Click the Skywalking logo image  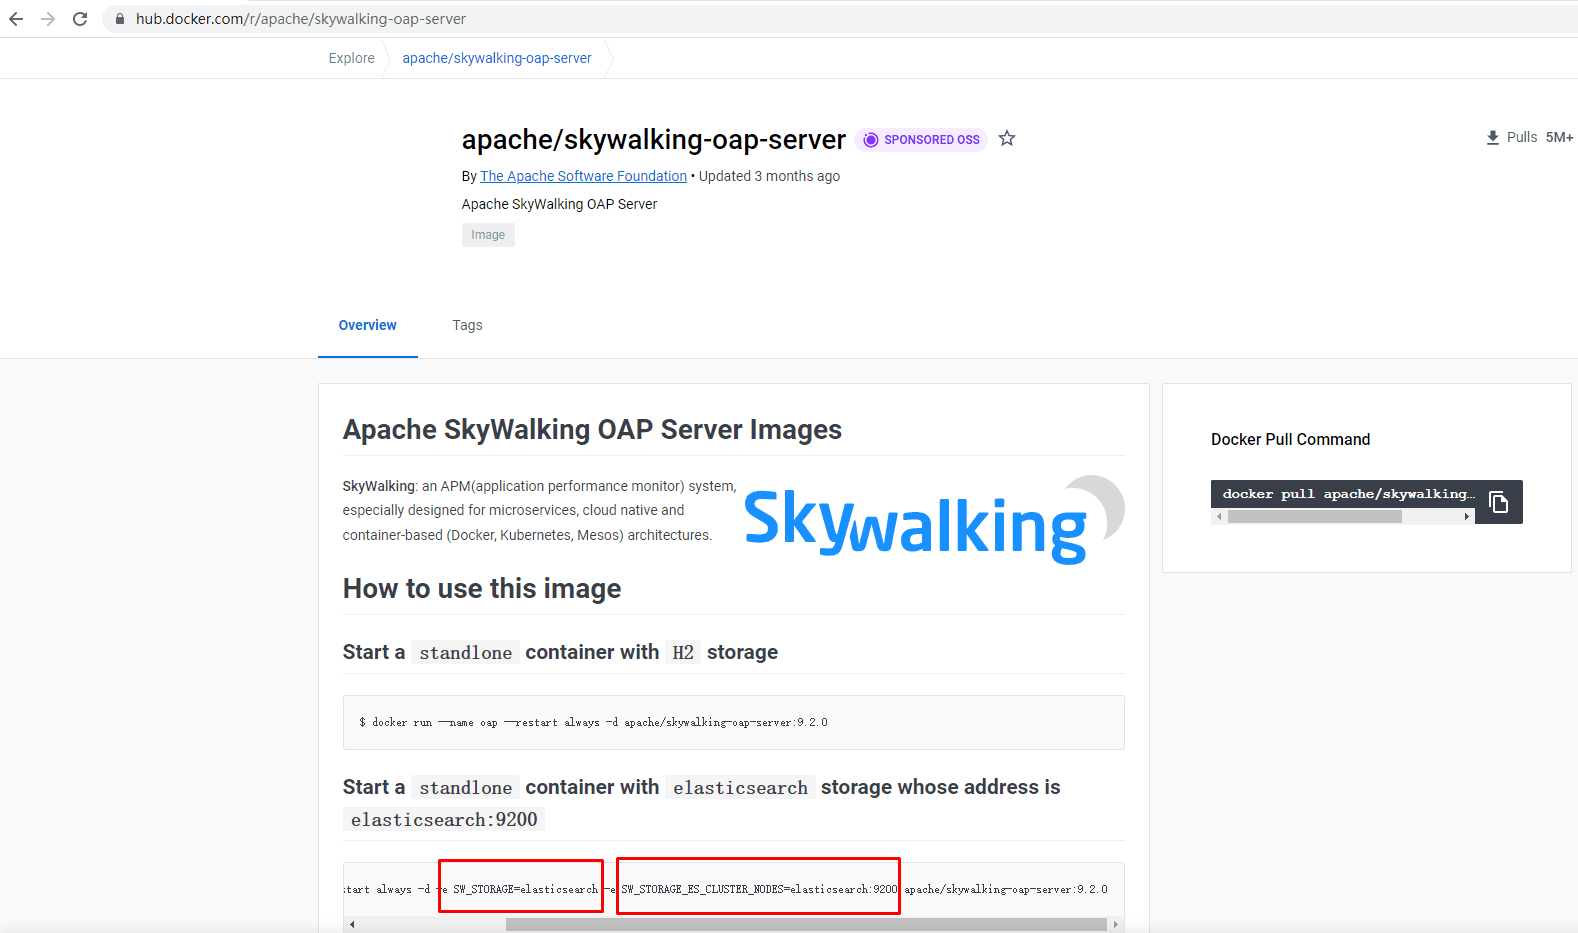point(934,521)
